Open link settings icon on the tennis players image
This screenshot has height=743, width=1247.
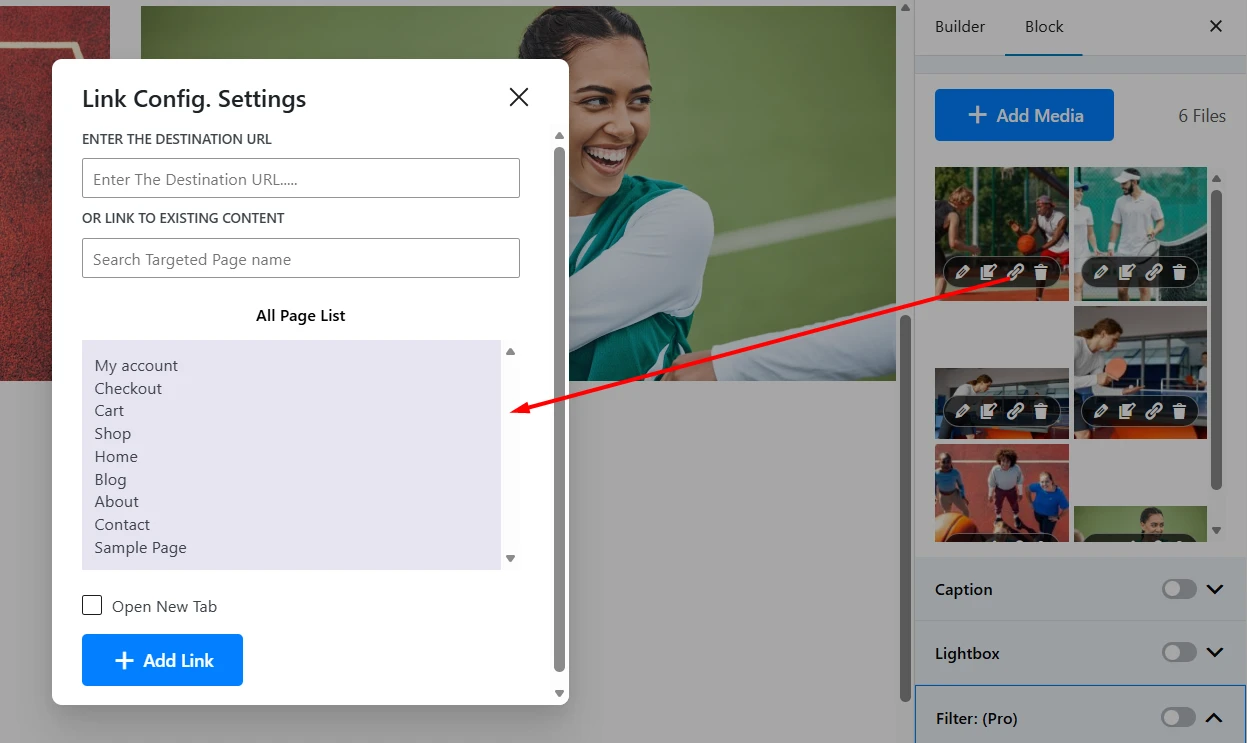tap(1154, 271)
